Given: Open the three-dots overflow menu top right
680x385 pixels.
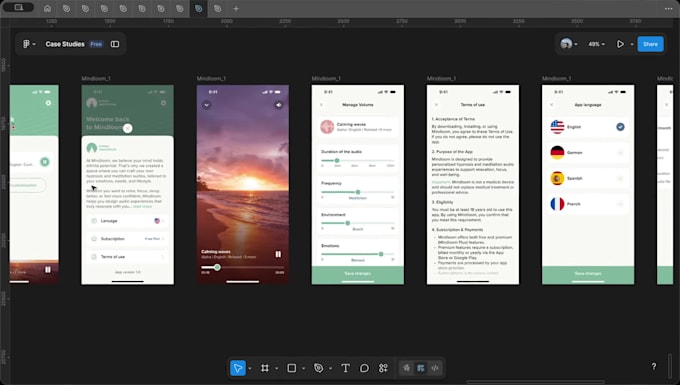Looking at the screenshot, I should pyautogui.click(x=668, y=8).
